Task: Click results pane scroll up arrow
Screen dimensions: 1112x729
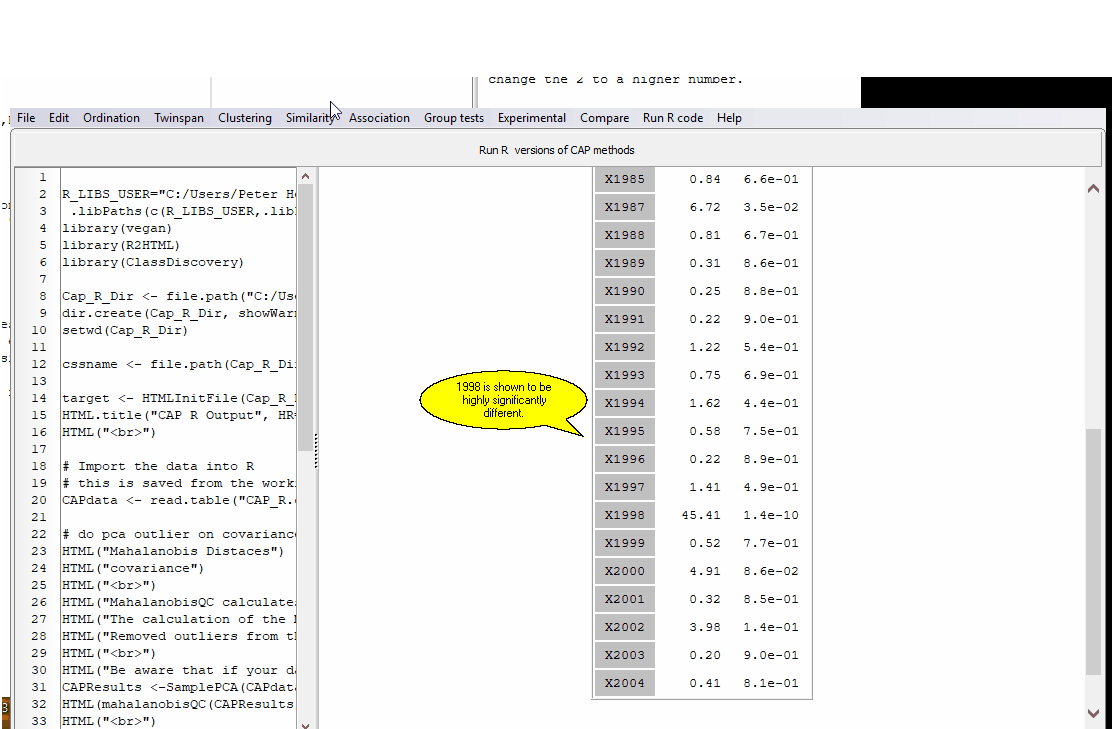Action: tap(1094, 188)
